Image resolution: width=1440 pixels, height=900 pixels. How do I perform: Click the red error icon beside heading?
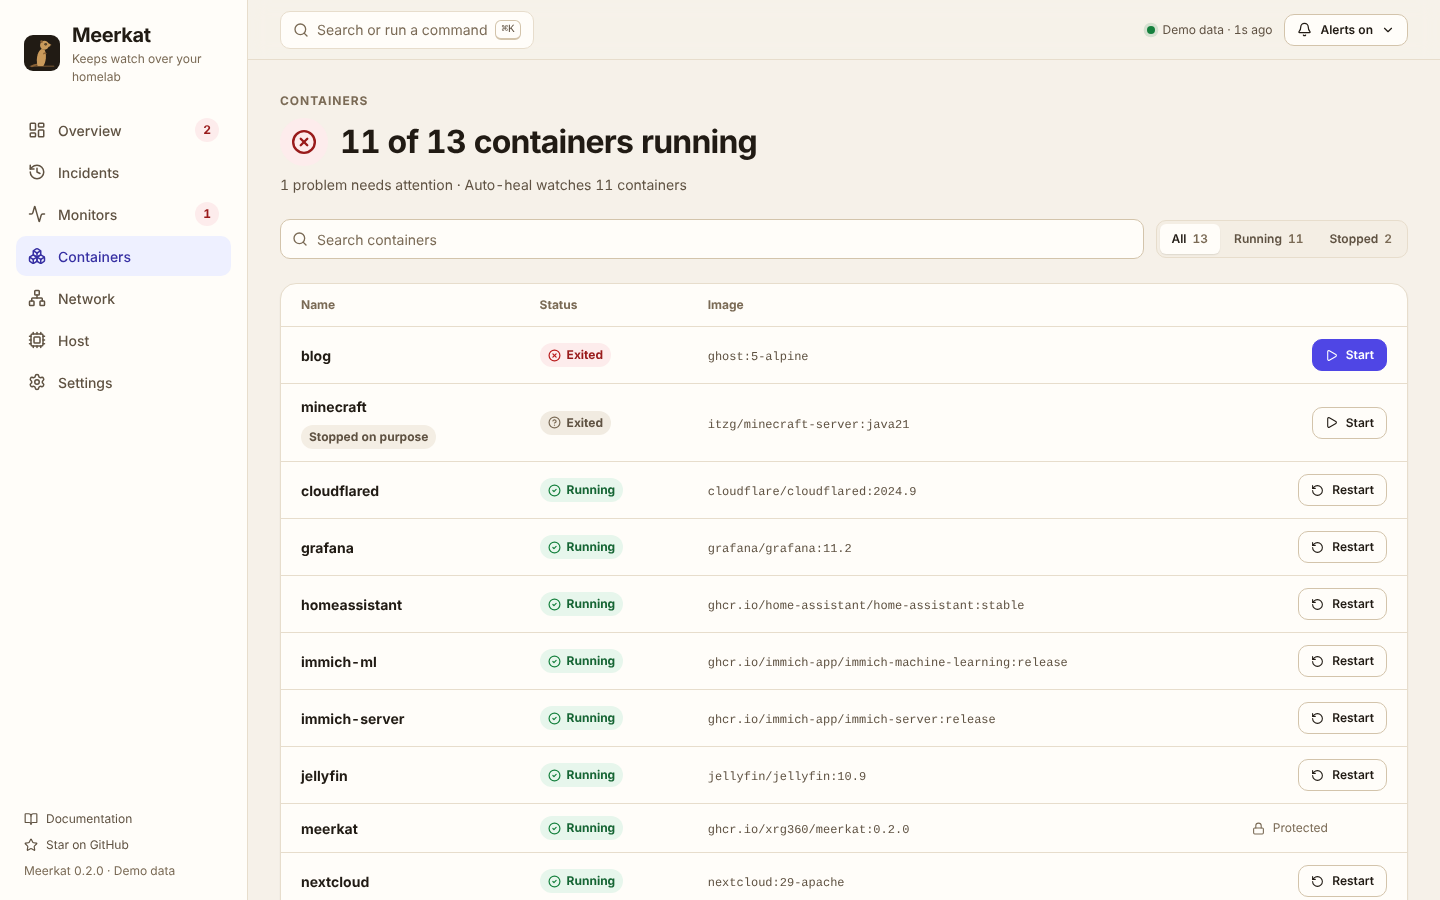[x=304, y=142]
